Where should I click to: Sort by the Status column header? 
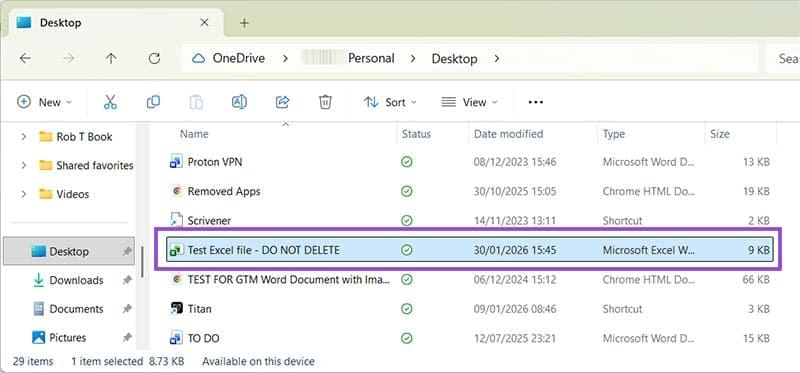click(416, 134)
